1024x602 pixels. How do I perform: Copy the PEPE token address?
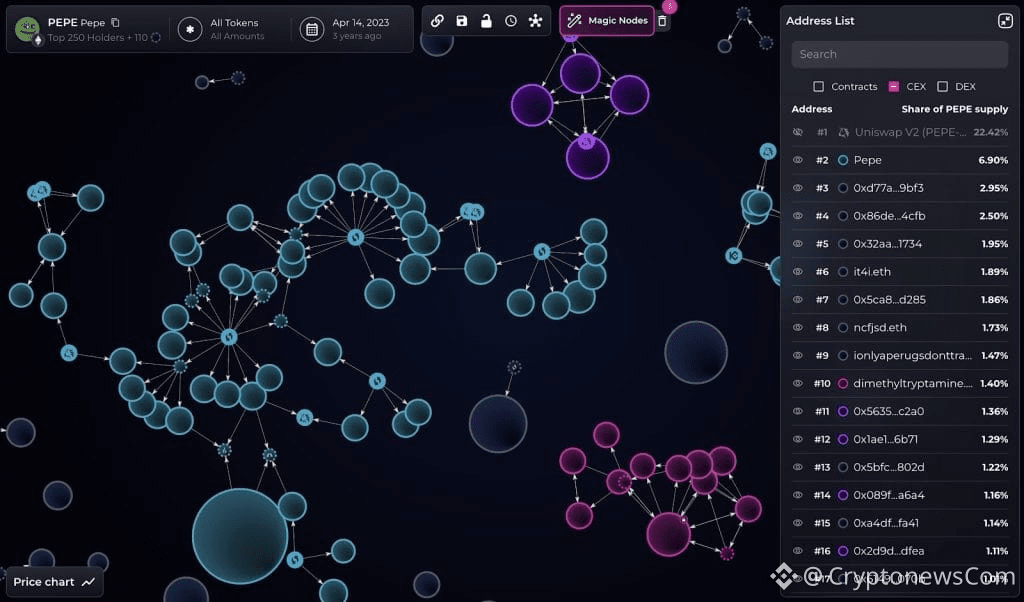click(116, 22)
